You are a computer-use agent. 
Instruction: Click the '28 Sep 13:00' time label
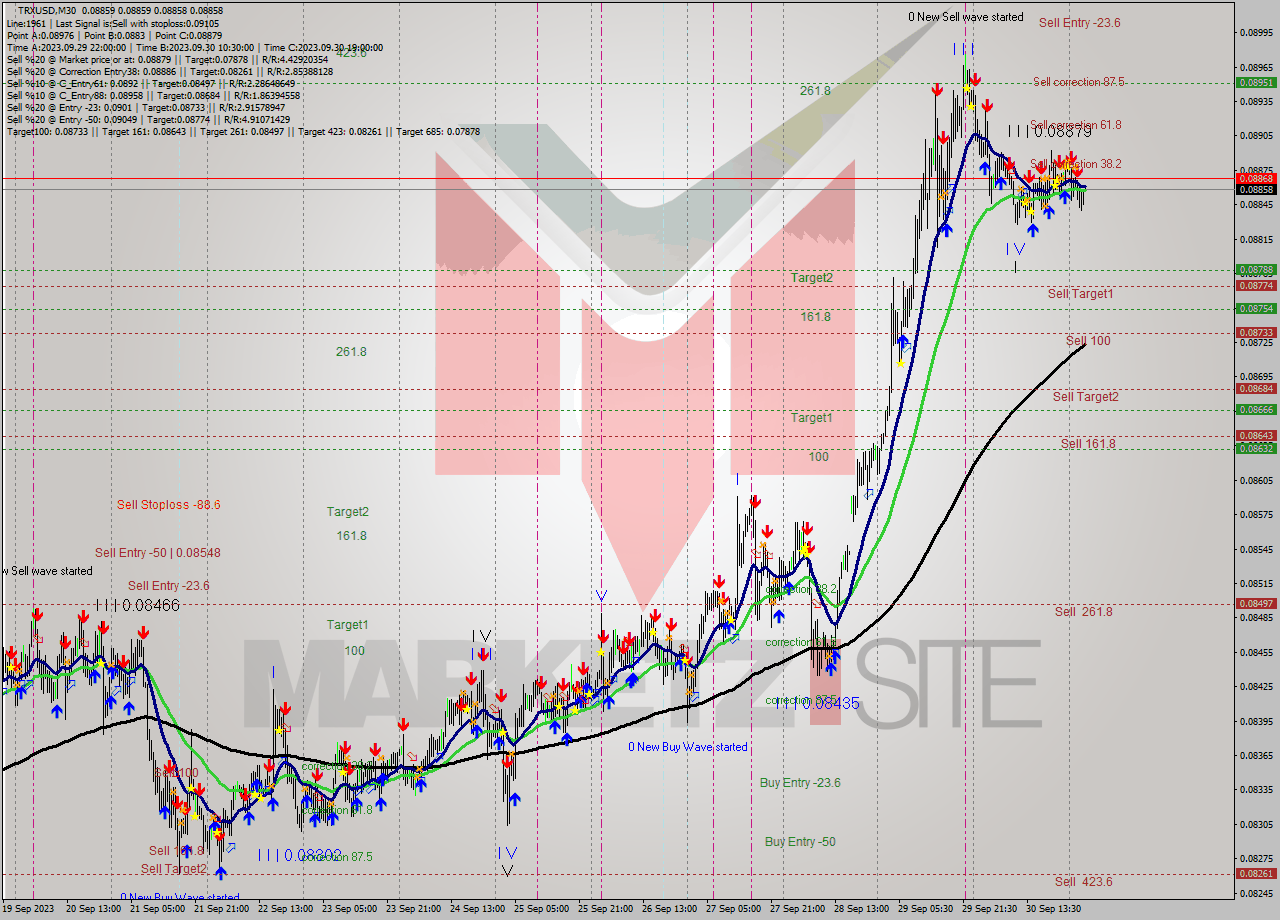coord(861,909)
